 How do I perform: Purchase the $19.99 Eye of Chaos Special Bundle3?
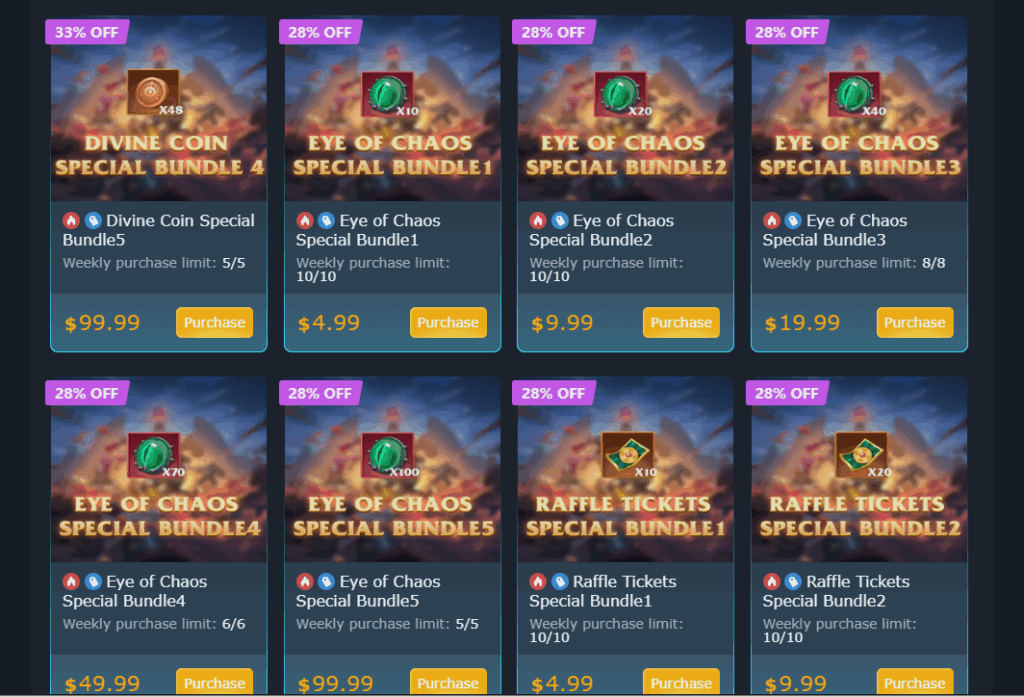coord(915,323)
